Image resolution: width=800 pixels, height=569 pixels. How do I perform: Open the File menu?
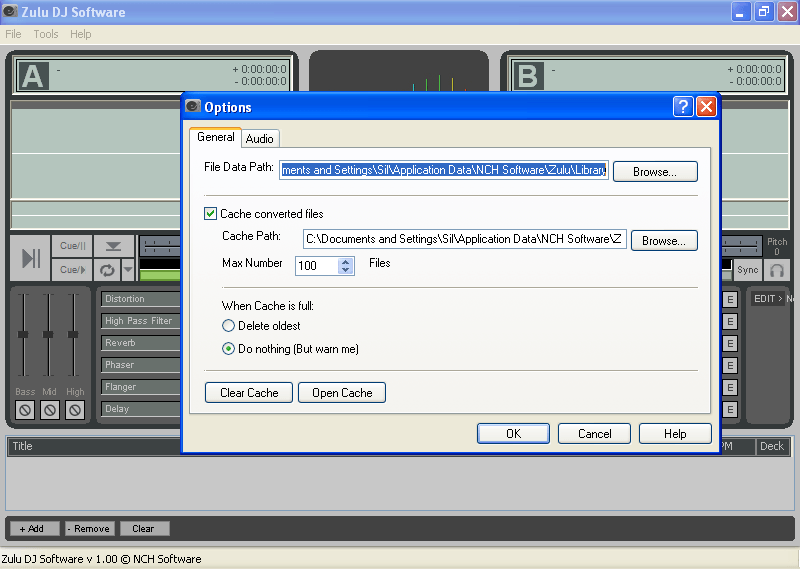13,34
